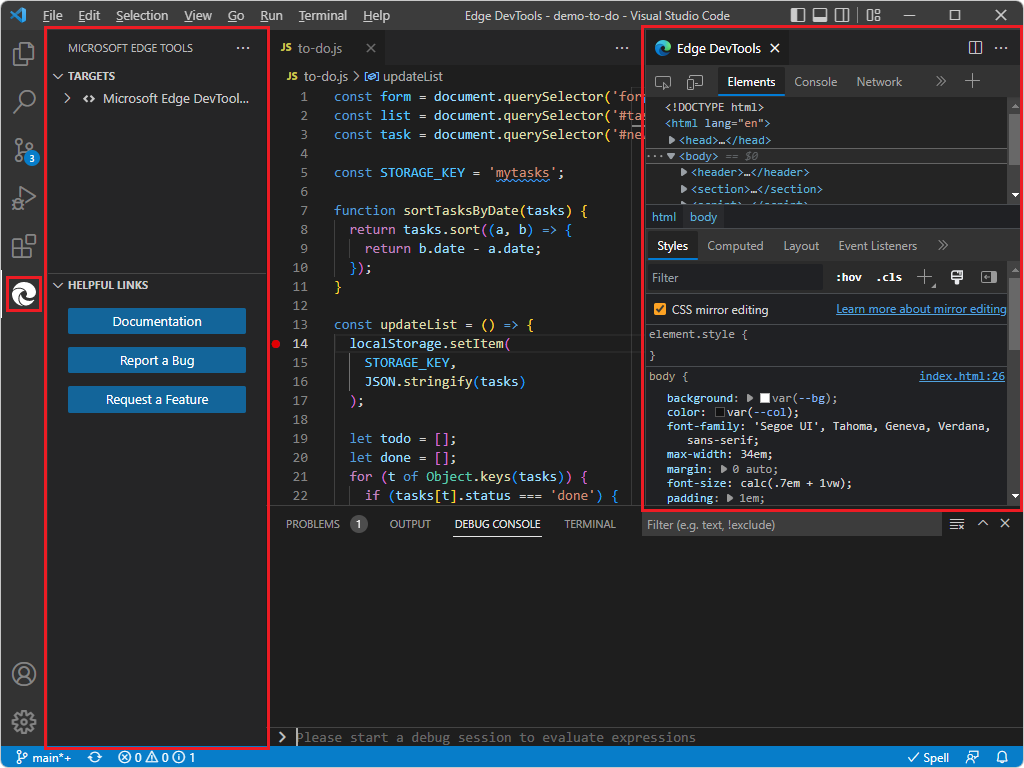Click the main branch indicator in status bar

point(42,757)
